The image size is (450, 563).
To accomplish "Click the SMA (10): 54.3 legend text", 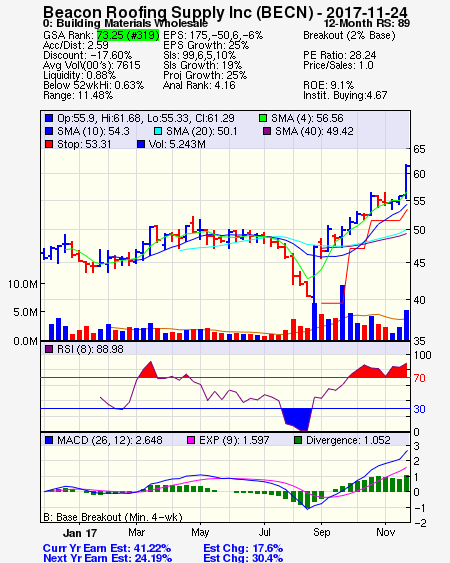I will tap(93, 131).
